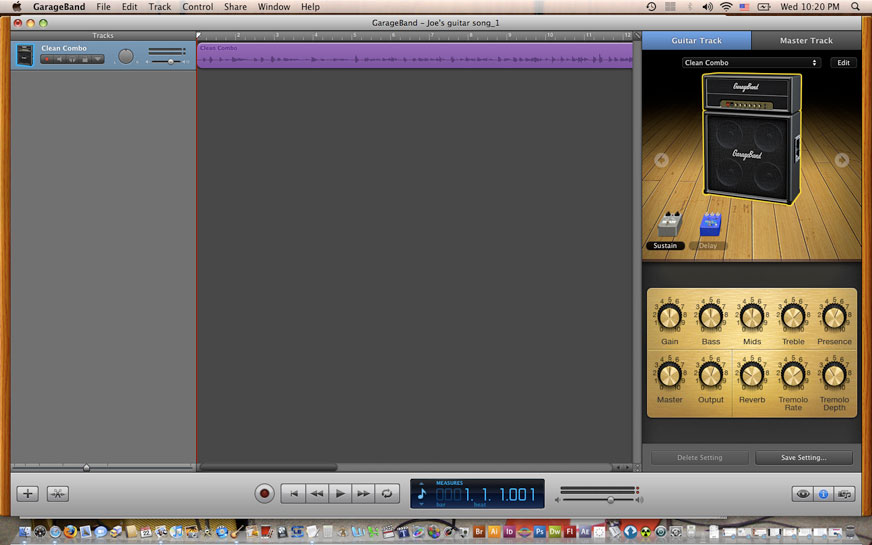
Task: Open the track editor scissors button
Action: [58, 493]
